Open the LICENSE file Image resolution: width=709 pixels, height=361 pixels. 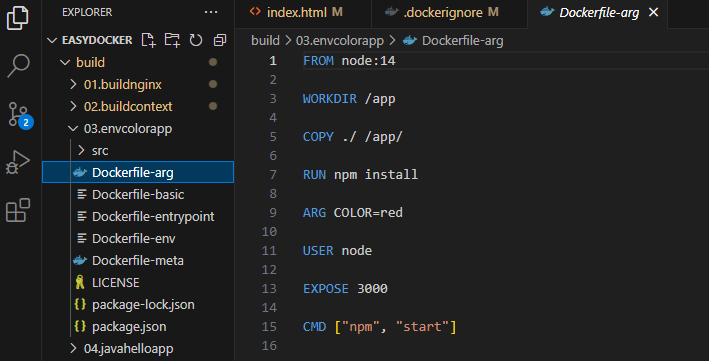138,282
